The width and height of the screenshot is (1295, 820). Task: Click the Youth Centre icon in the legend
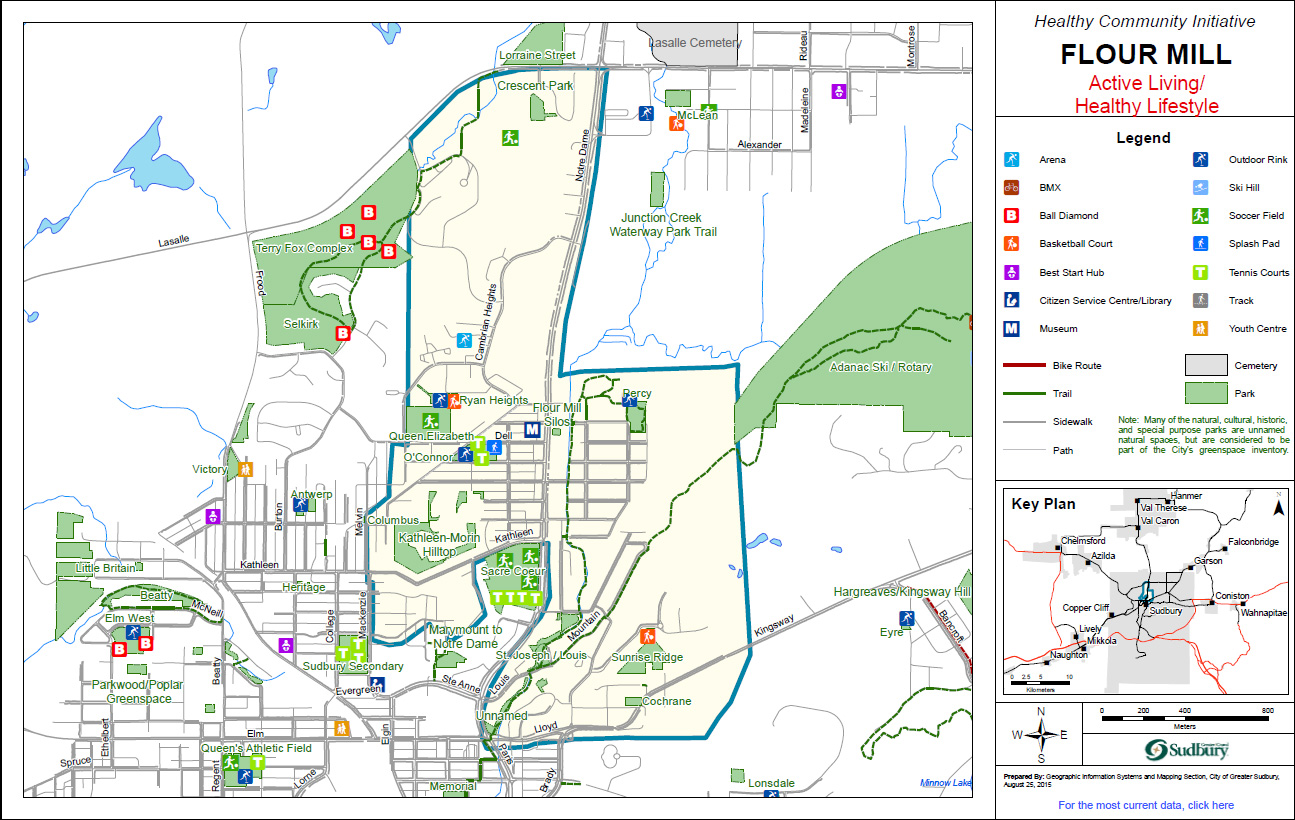(x=1201, y=328)
